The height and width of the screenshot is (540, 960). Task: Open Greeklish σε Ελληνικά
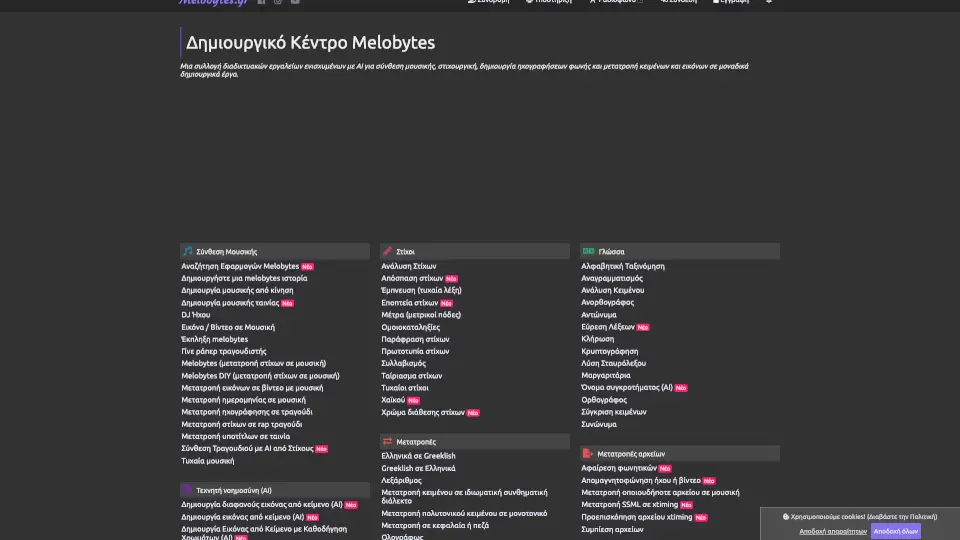pos(418,468)
